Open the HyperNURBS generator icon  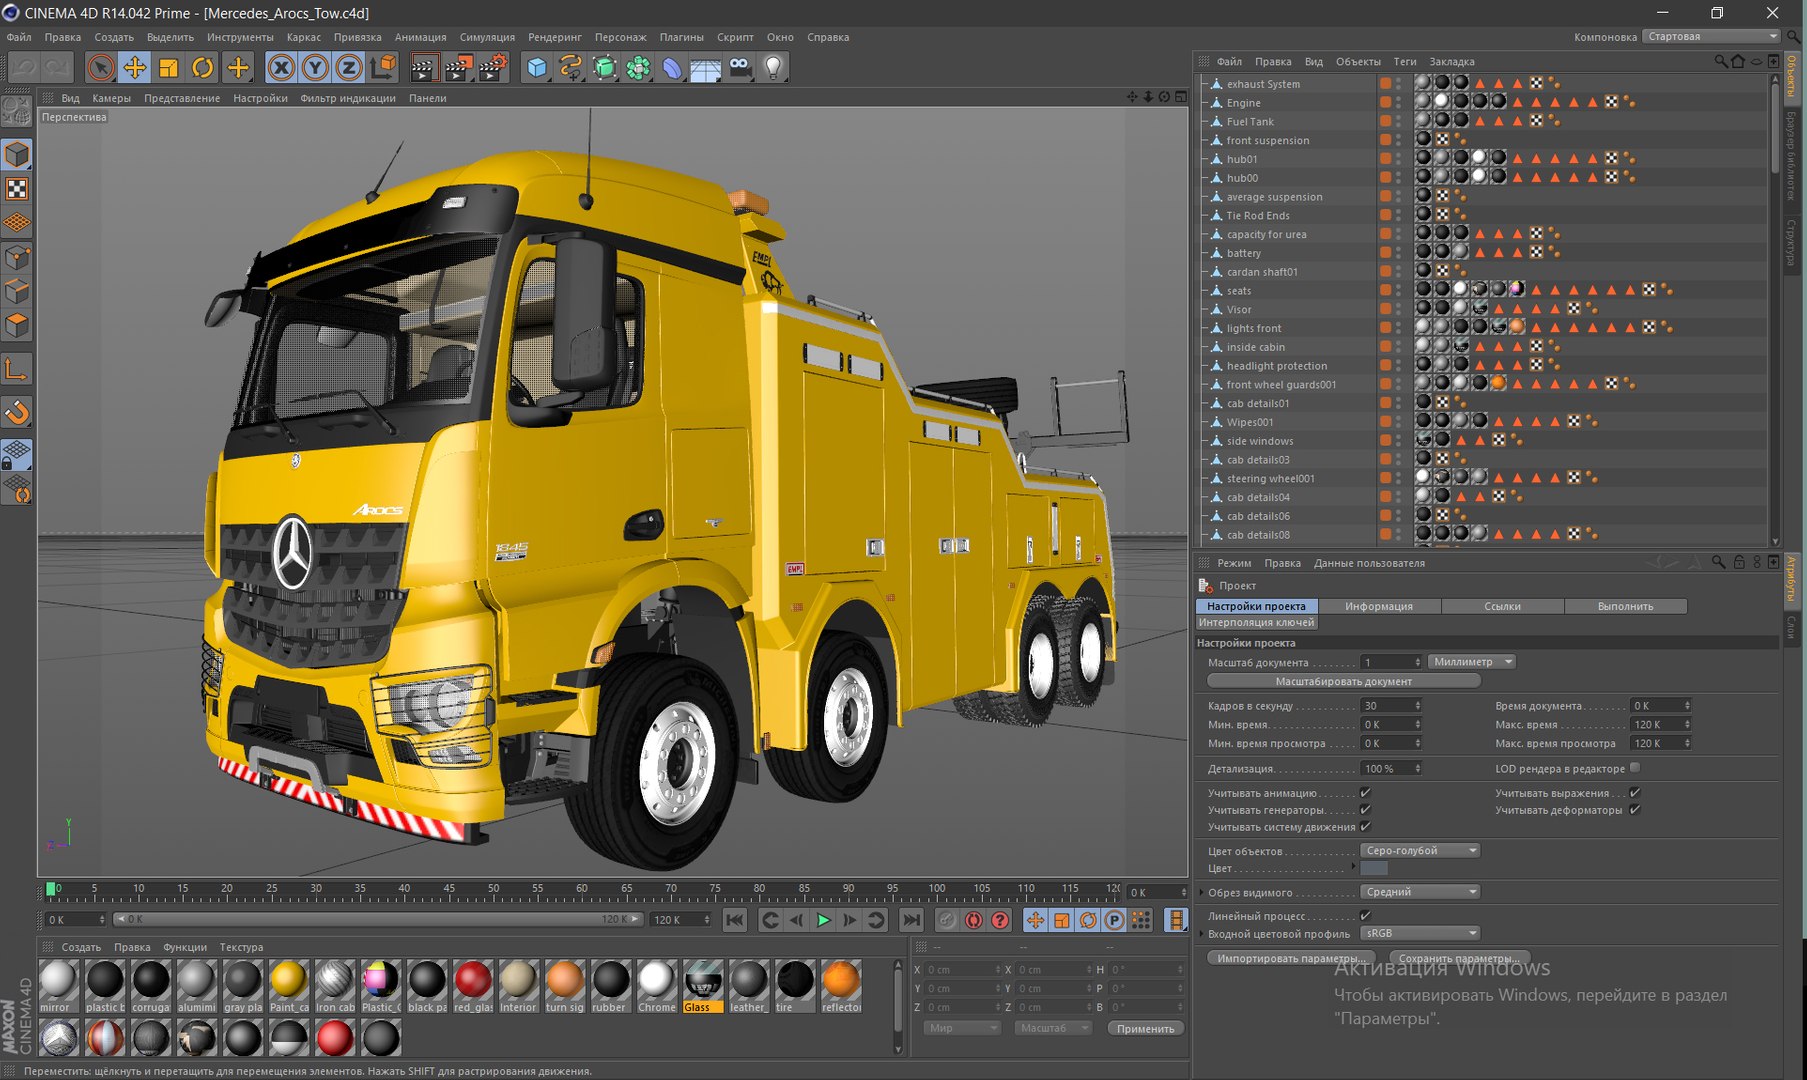tap(605, 67)
